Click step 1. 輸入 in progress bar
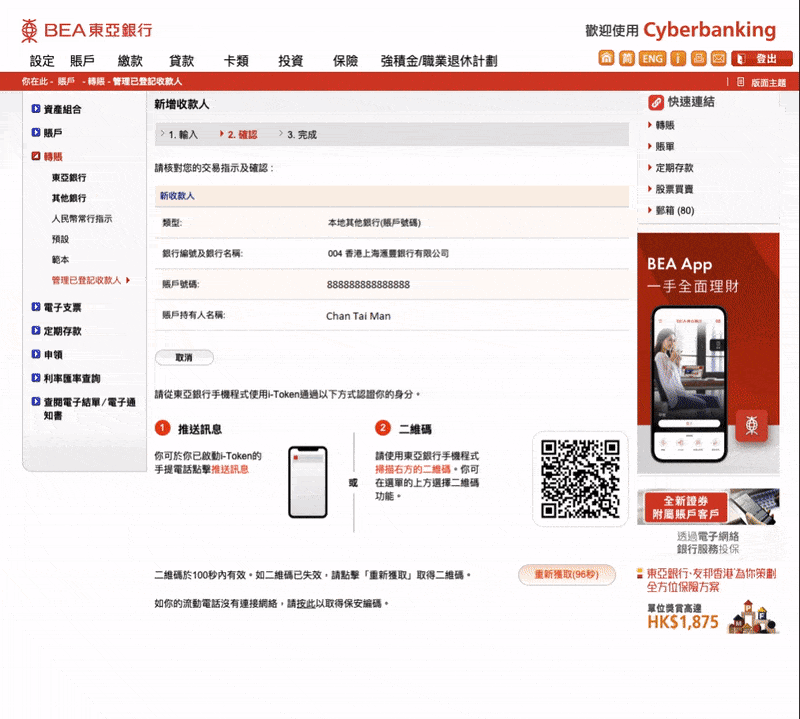 183,135
